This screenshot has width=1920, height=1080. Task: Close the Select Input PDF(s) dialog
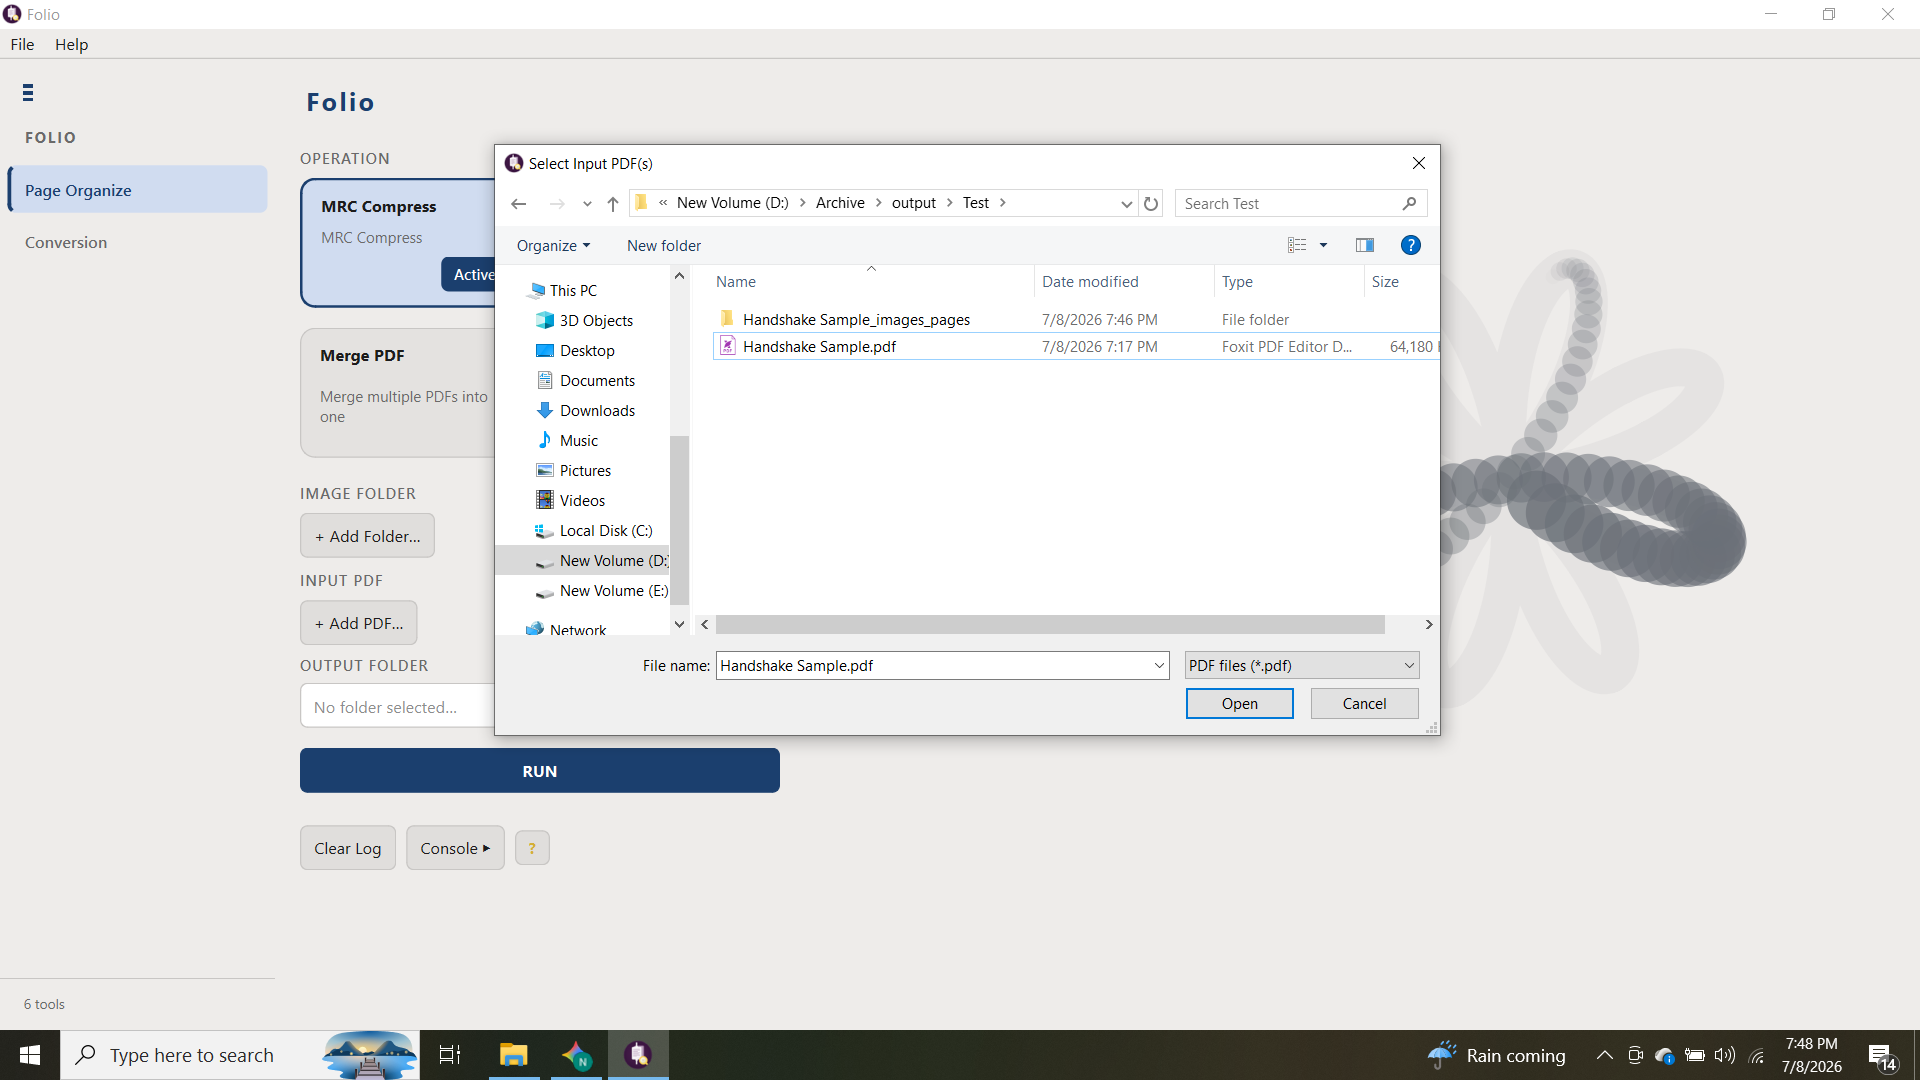click(1418, 163)
